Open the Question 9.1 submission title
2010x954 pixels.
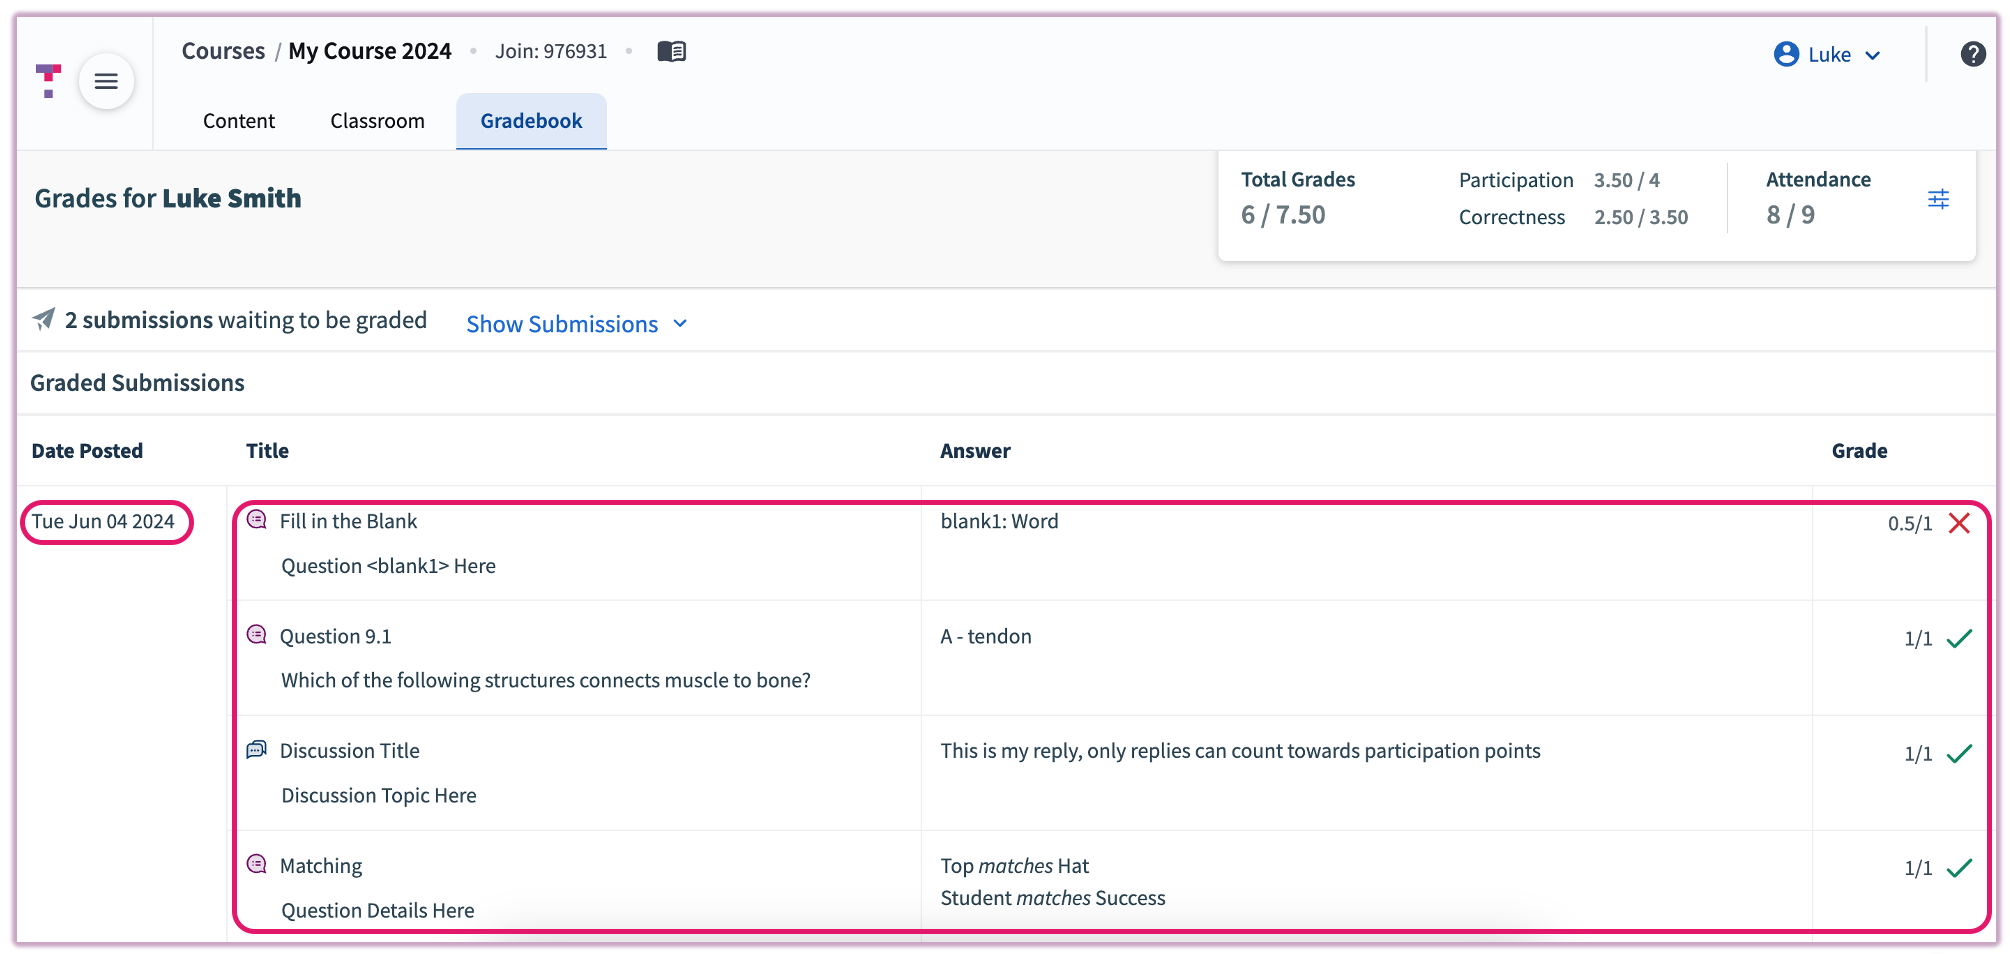coord(335,636)
